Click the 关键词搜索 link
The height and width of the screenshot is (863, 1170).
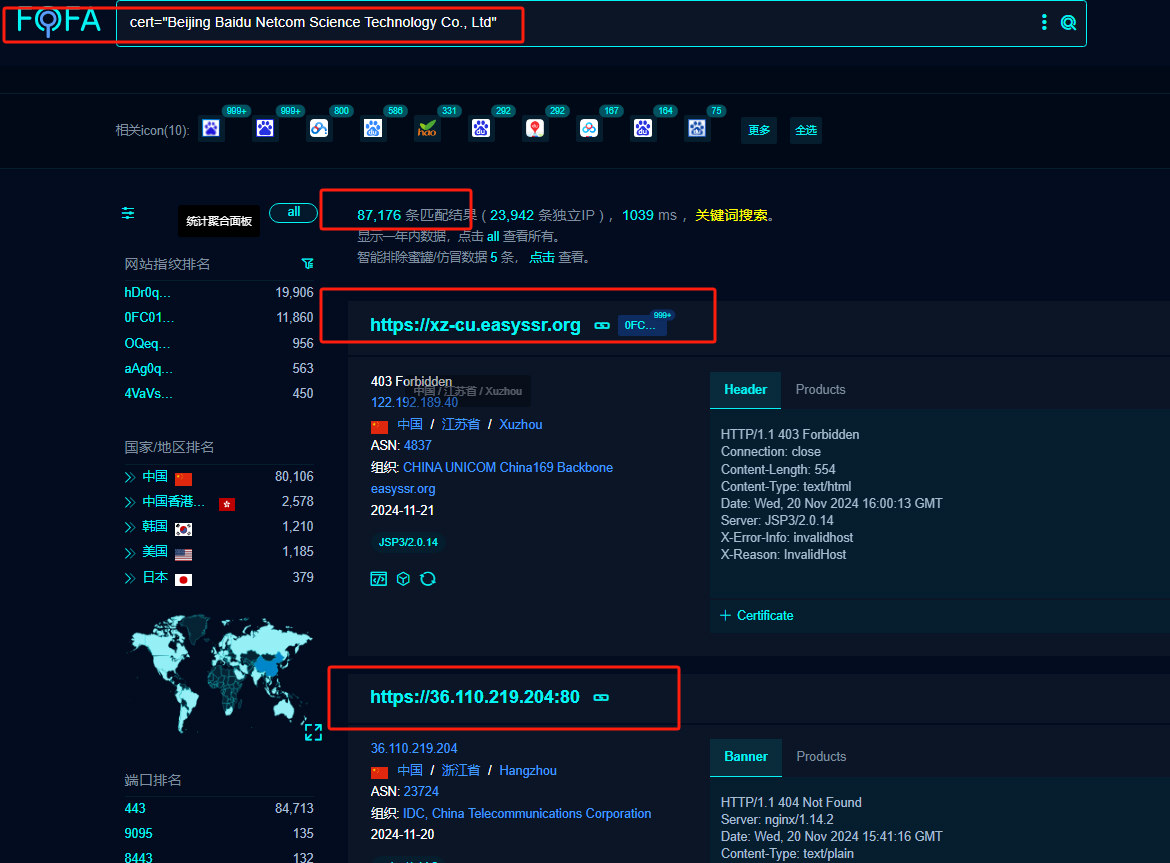(731, 215)
